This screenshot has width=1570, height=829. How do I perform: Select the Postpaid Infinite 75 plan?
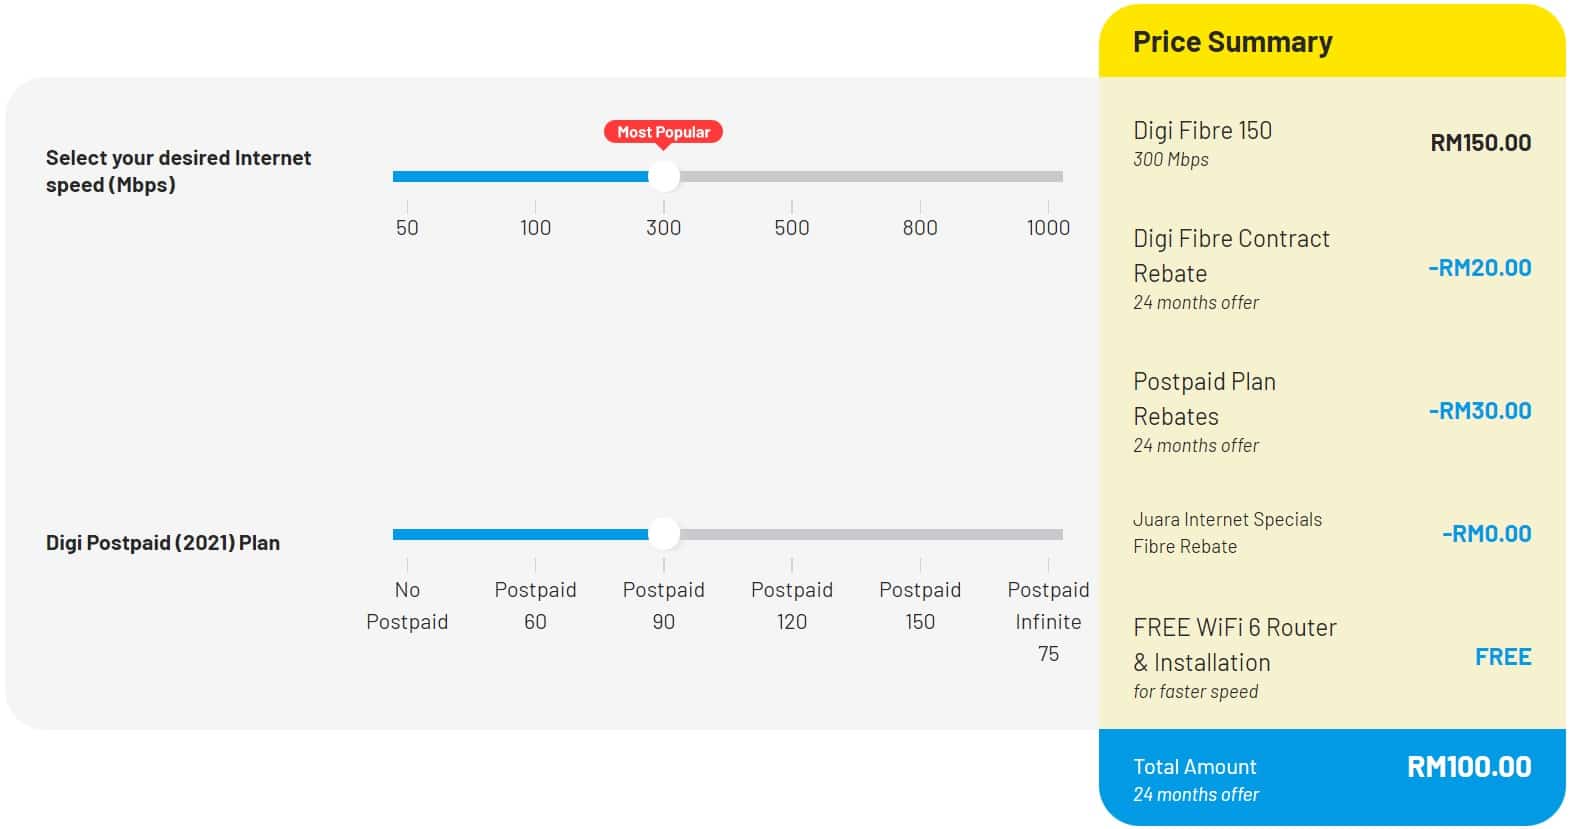1048,621
